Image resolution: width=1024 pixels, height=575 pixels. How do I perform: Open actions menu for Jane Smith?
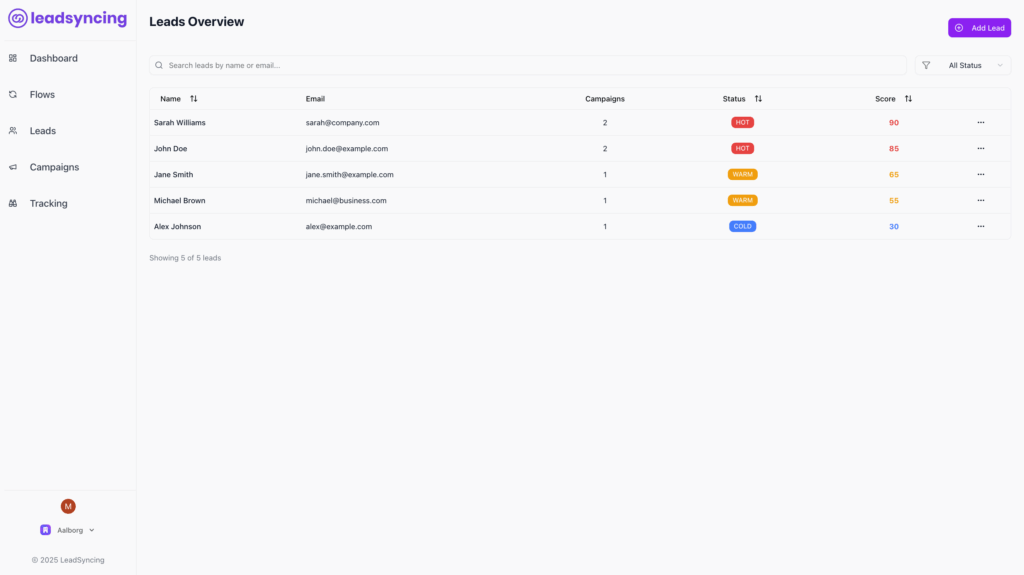(x=981, y=174)
